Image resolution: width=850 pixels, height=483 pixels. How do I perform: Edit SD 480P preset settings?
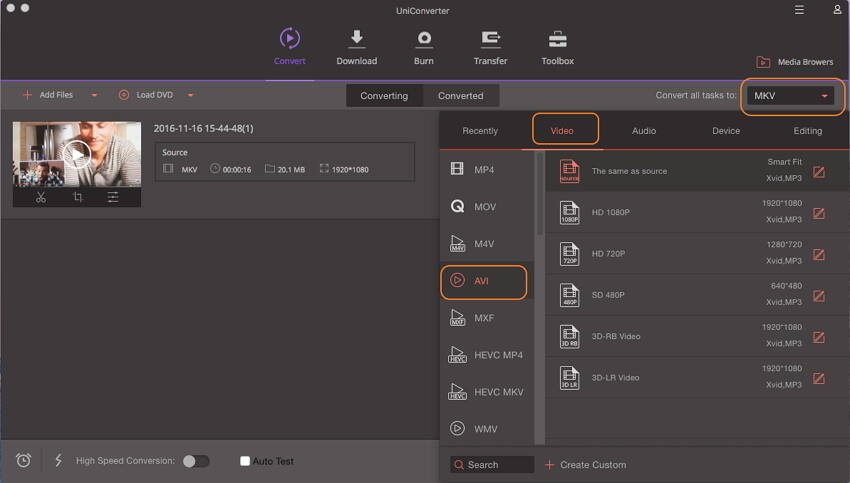[x=819, y=295]
